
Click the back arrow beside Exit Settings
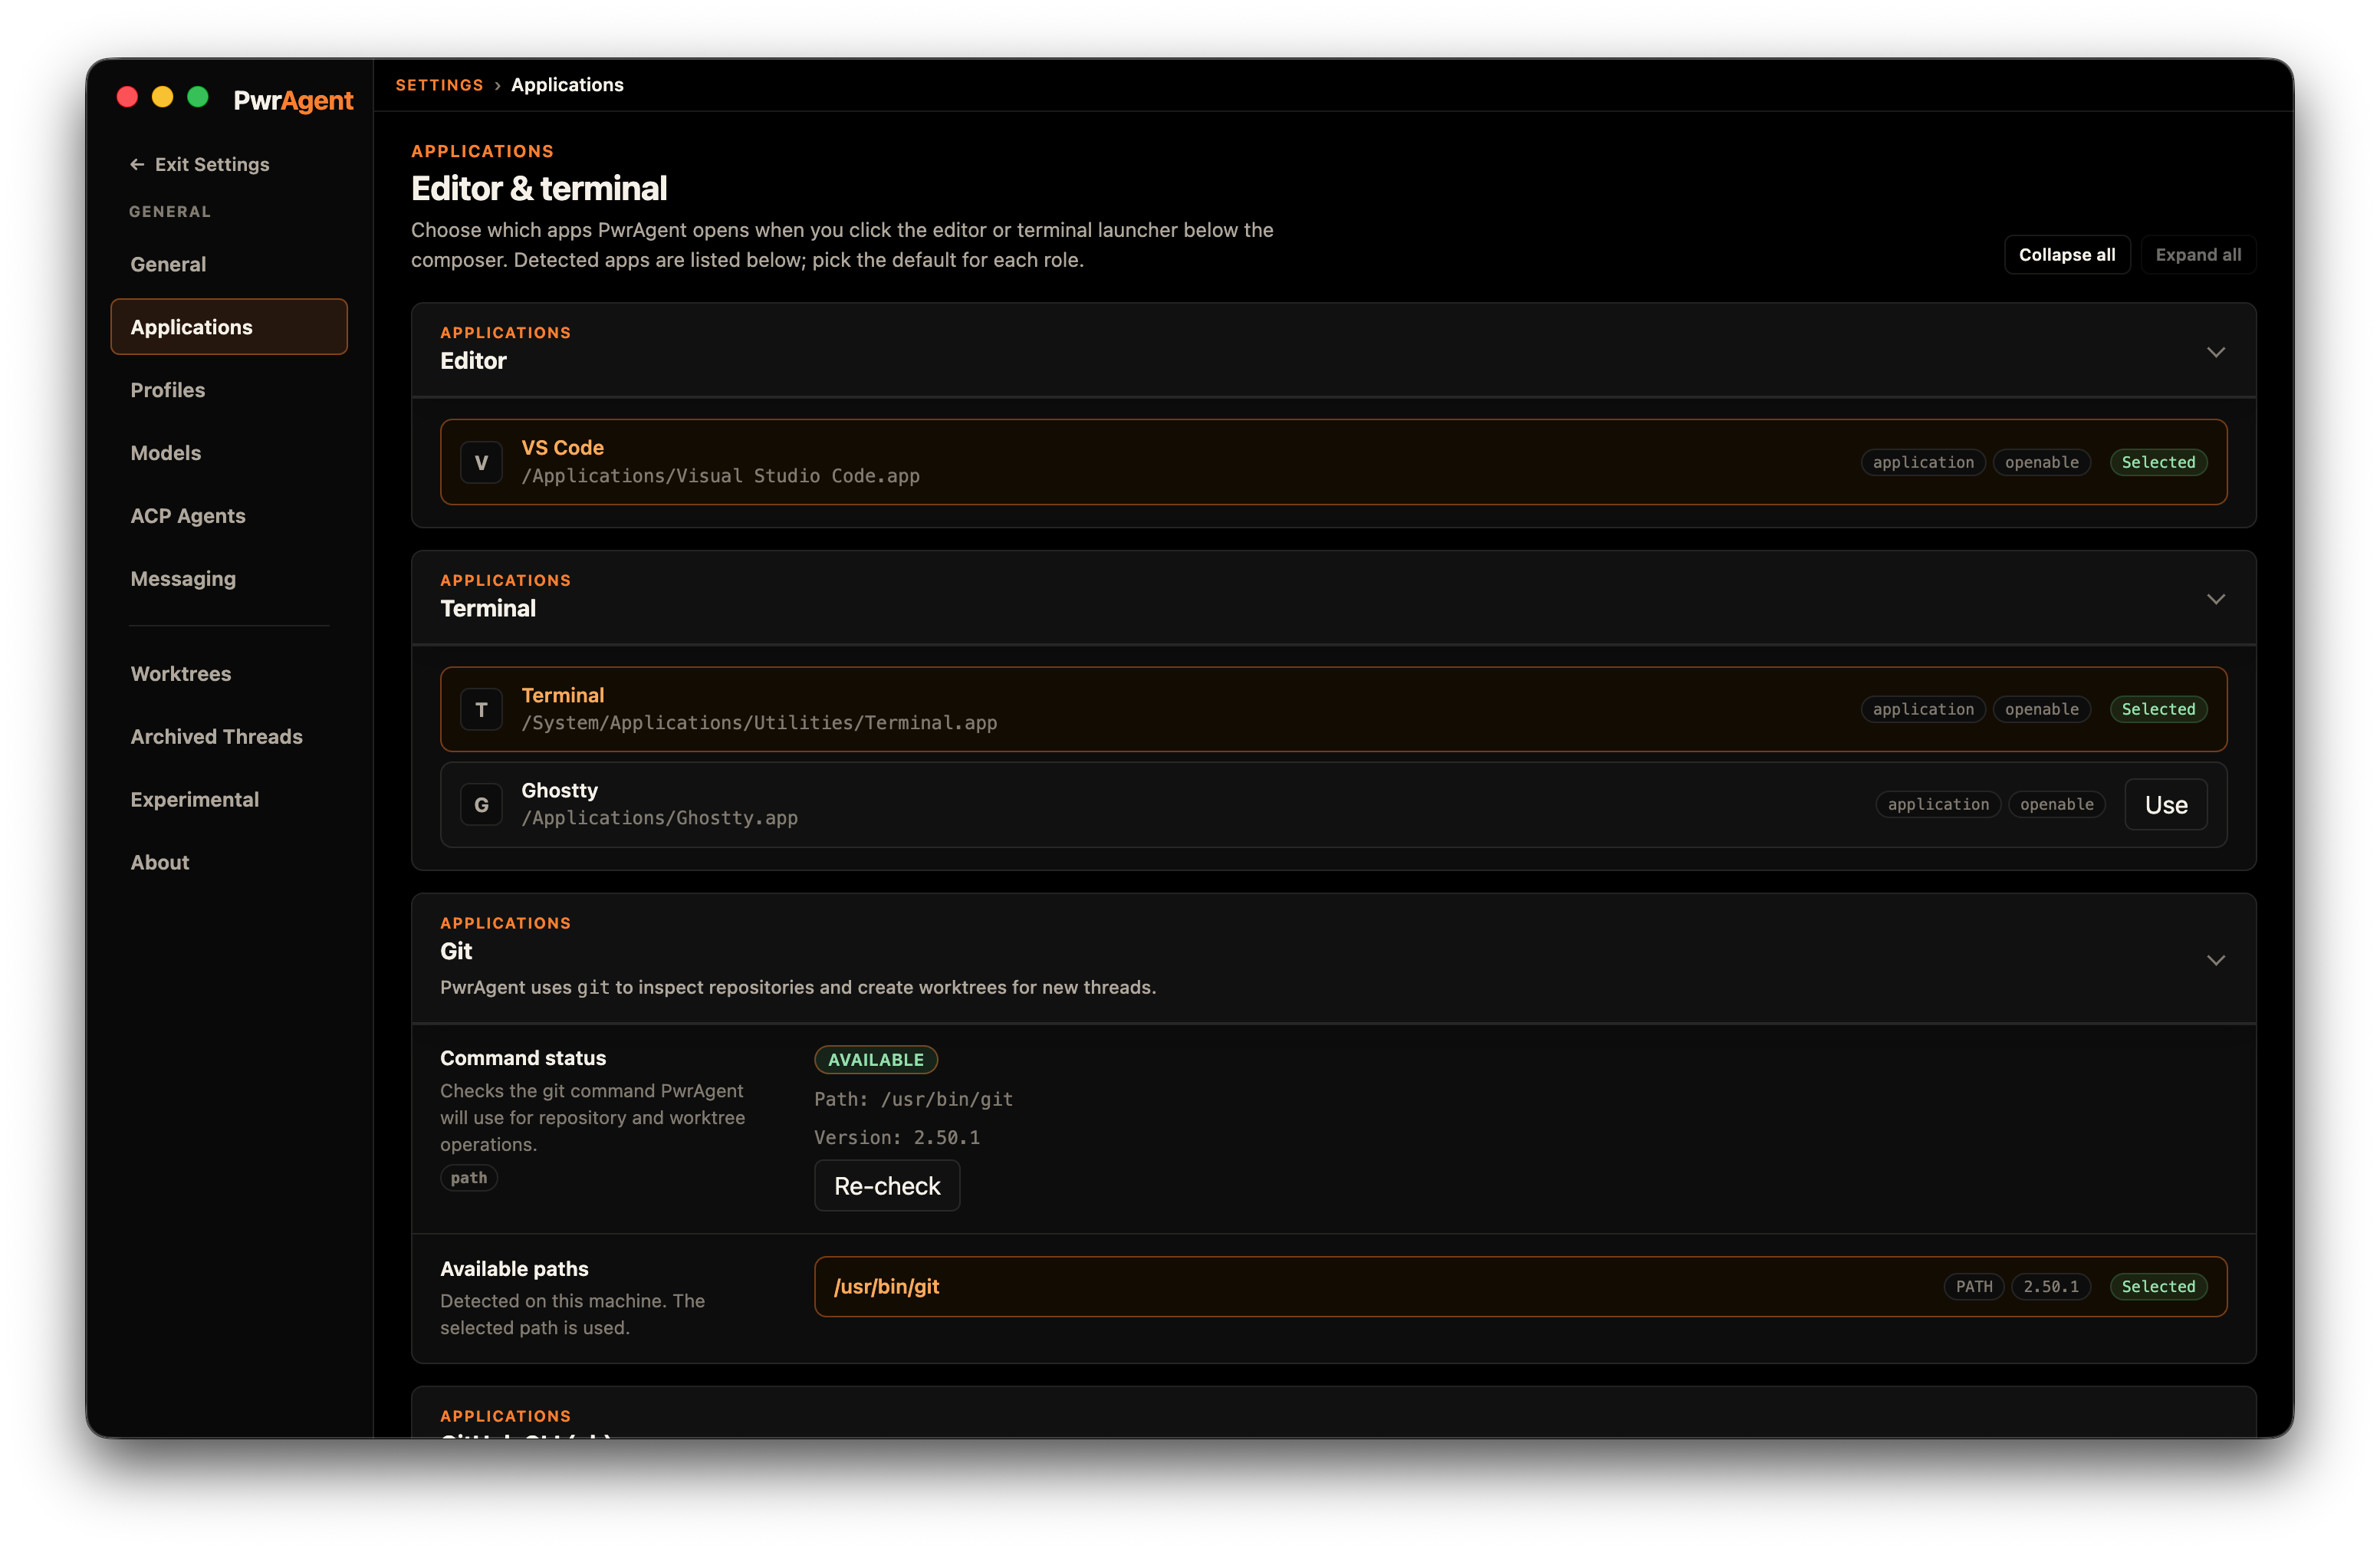(x=137, y=164)
